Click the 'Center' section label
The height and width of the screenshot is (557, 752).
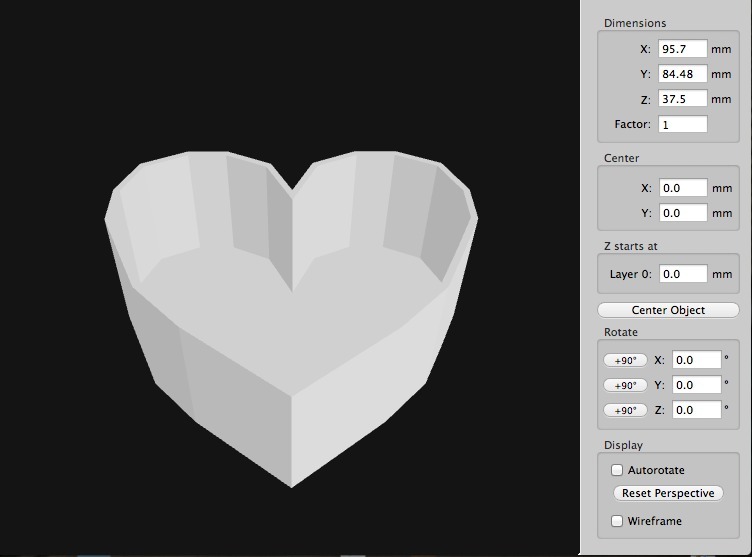coord(622,158)
